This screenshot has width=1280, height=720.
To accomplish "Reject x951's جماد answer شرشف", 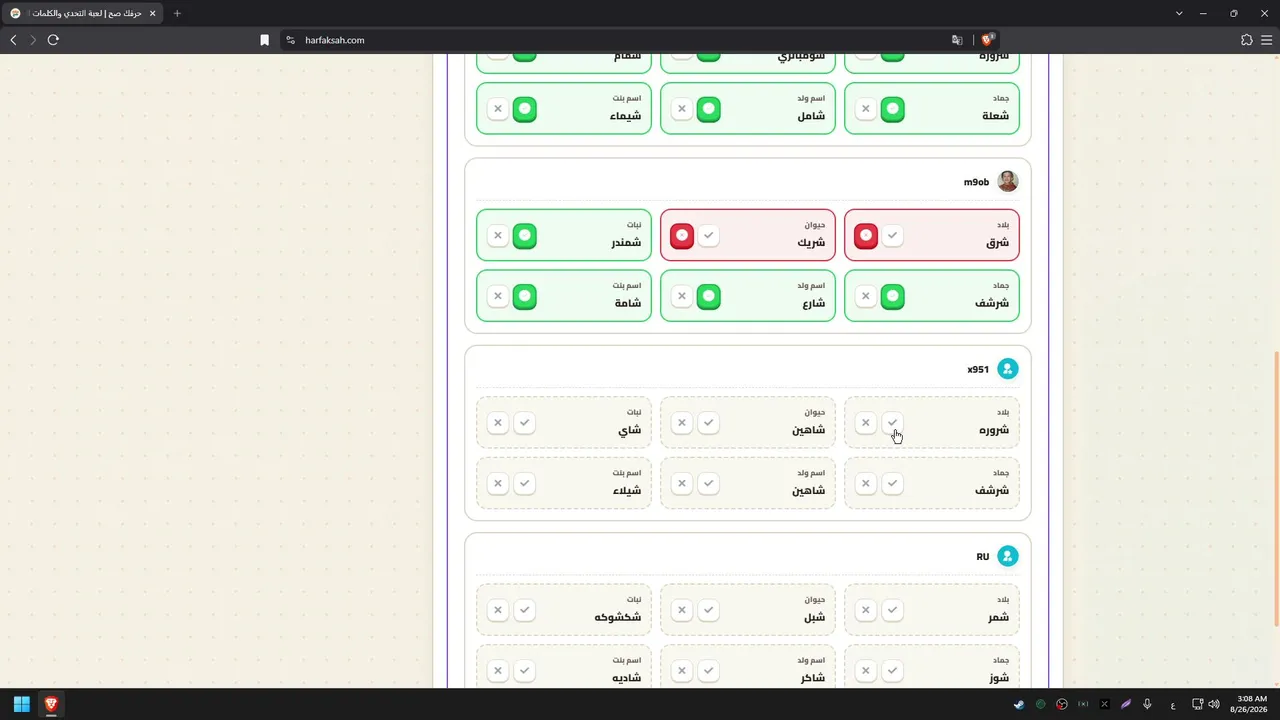I will [866, 483].
